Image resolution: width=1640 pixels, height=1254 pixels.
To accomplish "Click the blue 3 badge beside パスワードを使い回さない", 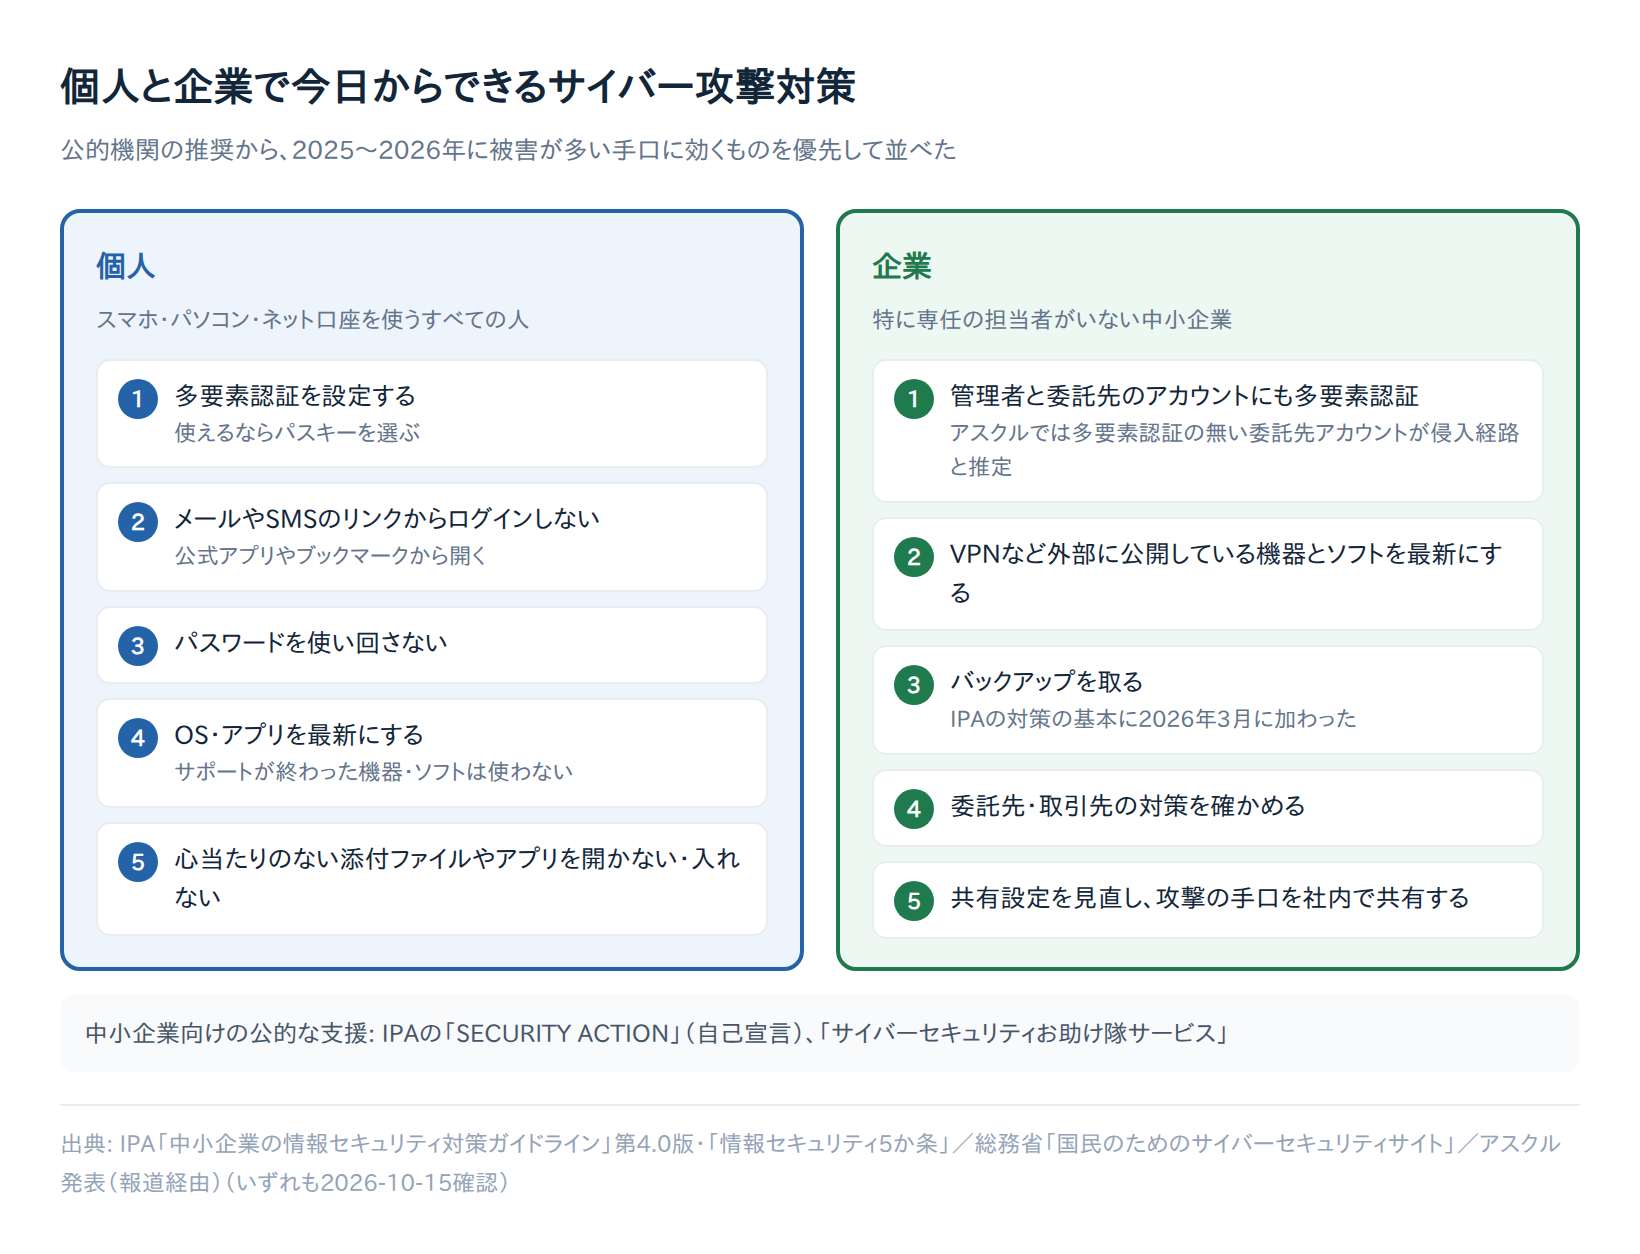I will click(138, 646).
